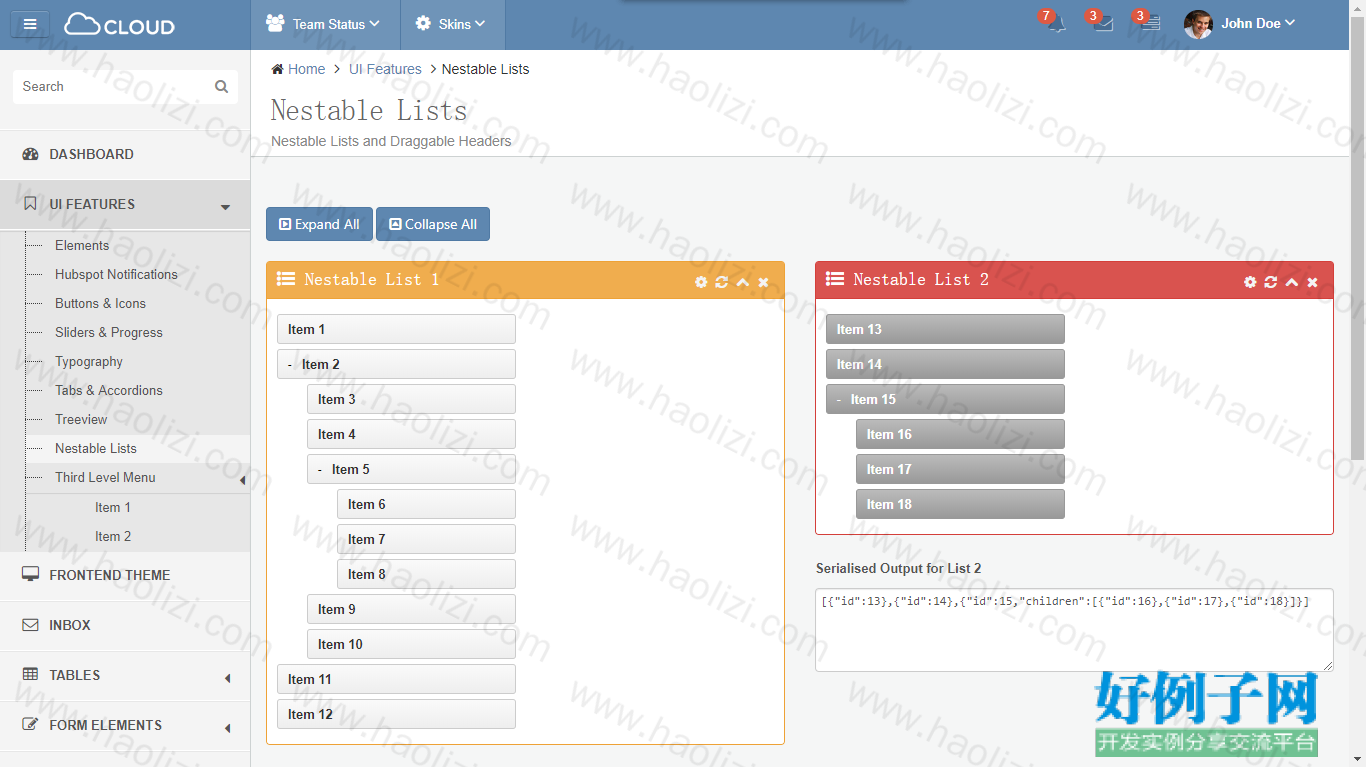Collapse Item 15 in list 2
This screenshot has height=767, width=1366.
(839, 399)
